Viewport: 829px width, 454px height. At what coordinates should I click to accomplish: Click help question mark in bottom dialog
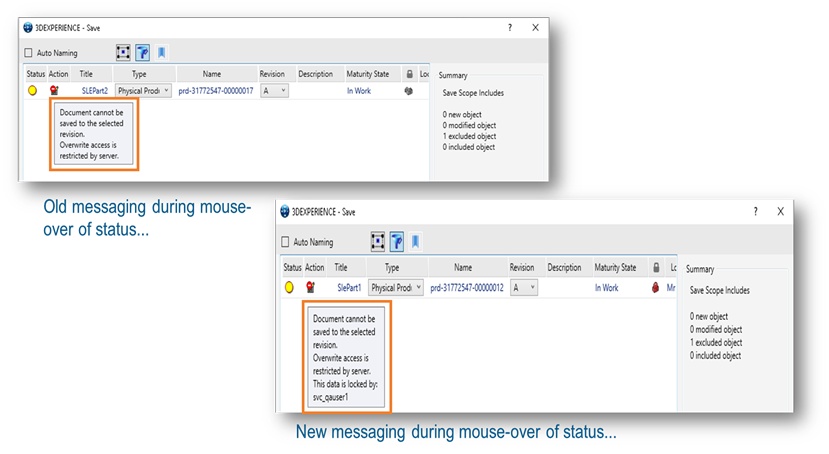coord(756,211)
